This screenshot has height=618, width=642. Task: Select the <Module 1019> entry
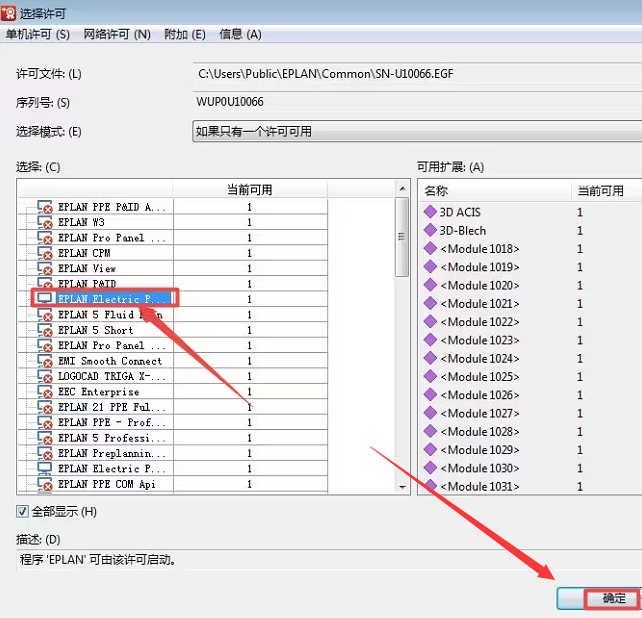(x=479, y=267)
